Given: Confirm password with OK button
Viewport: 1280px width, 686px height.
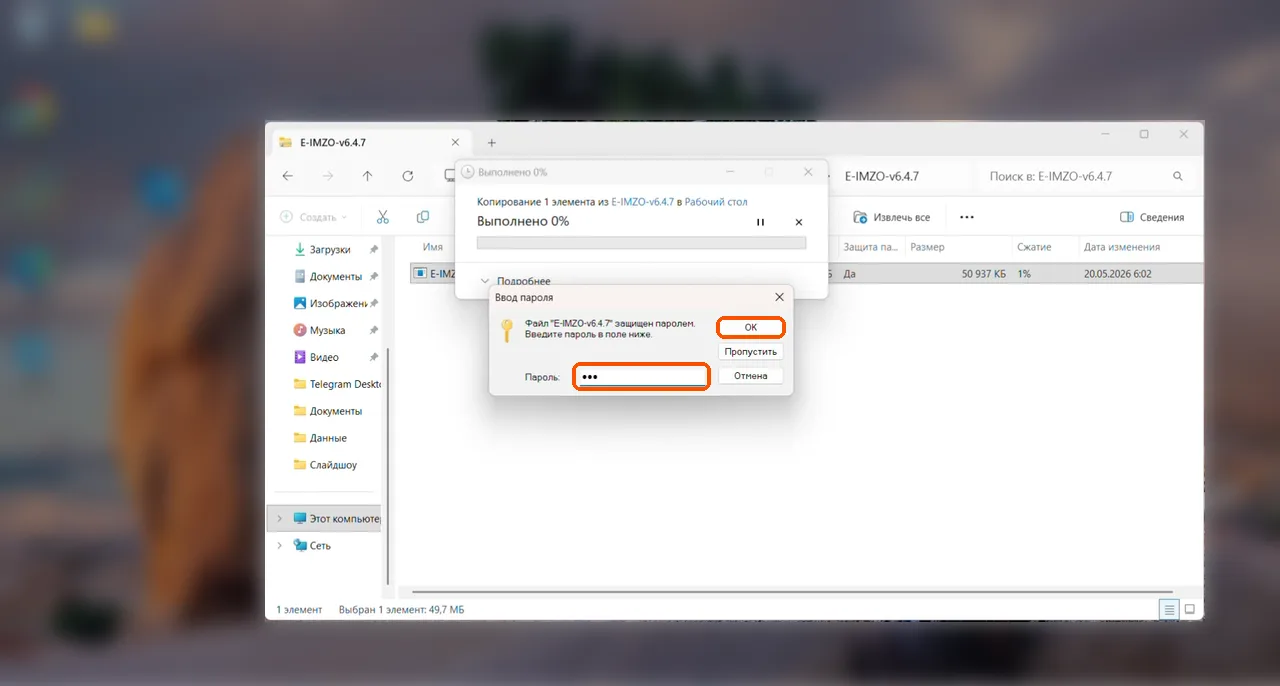Looking at the screenshot, I should (751, 327).
